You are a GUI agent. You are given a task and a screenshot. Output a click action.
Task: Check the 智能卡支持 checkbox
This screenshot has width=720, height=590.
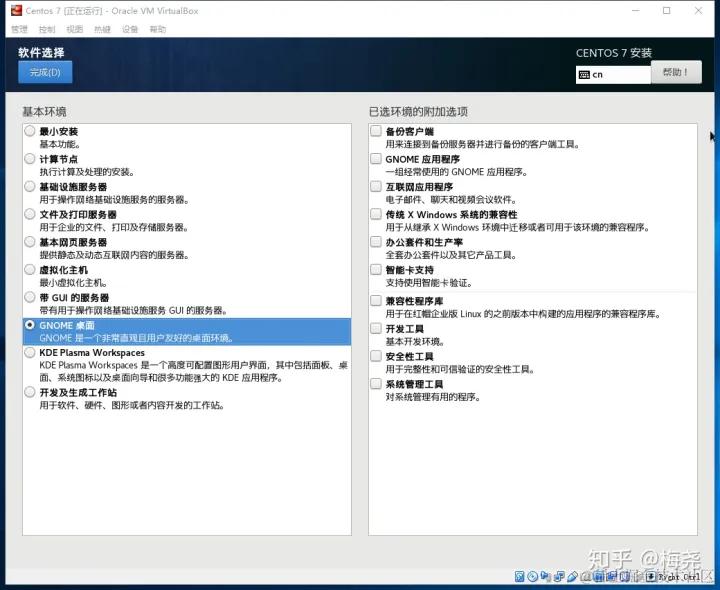[x=376, y=269]
